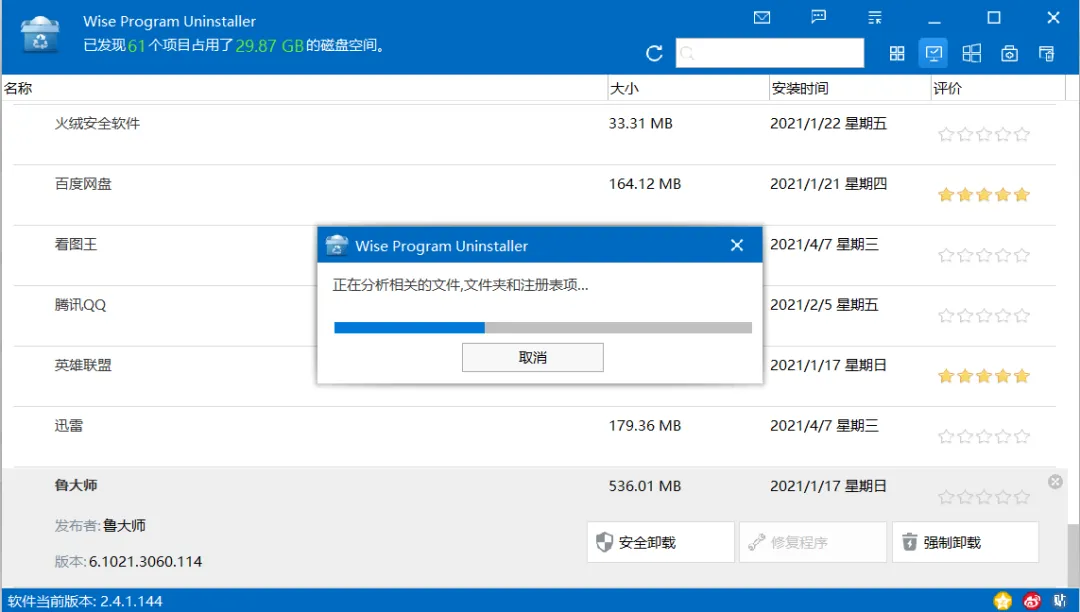This screenshot has height=612, width=1080.
Task: Click 英雄联盟's 2021/1/17 星期日 date
Action: [x=829, y=365]
